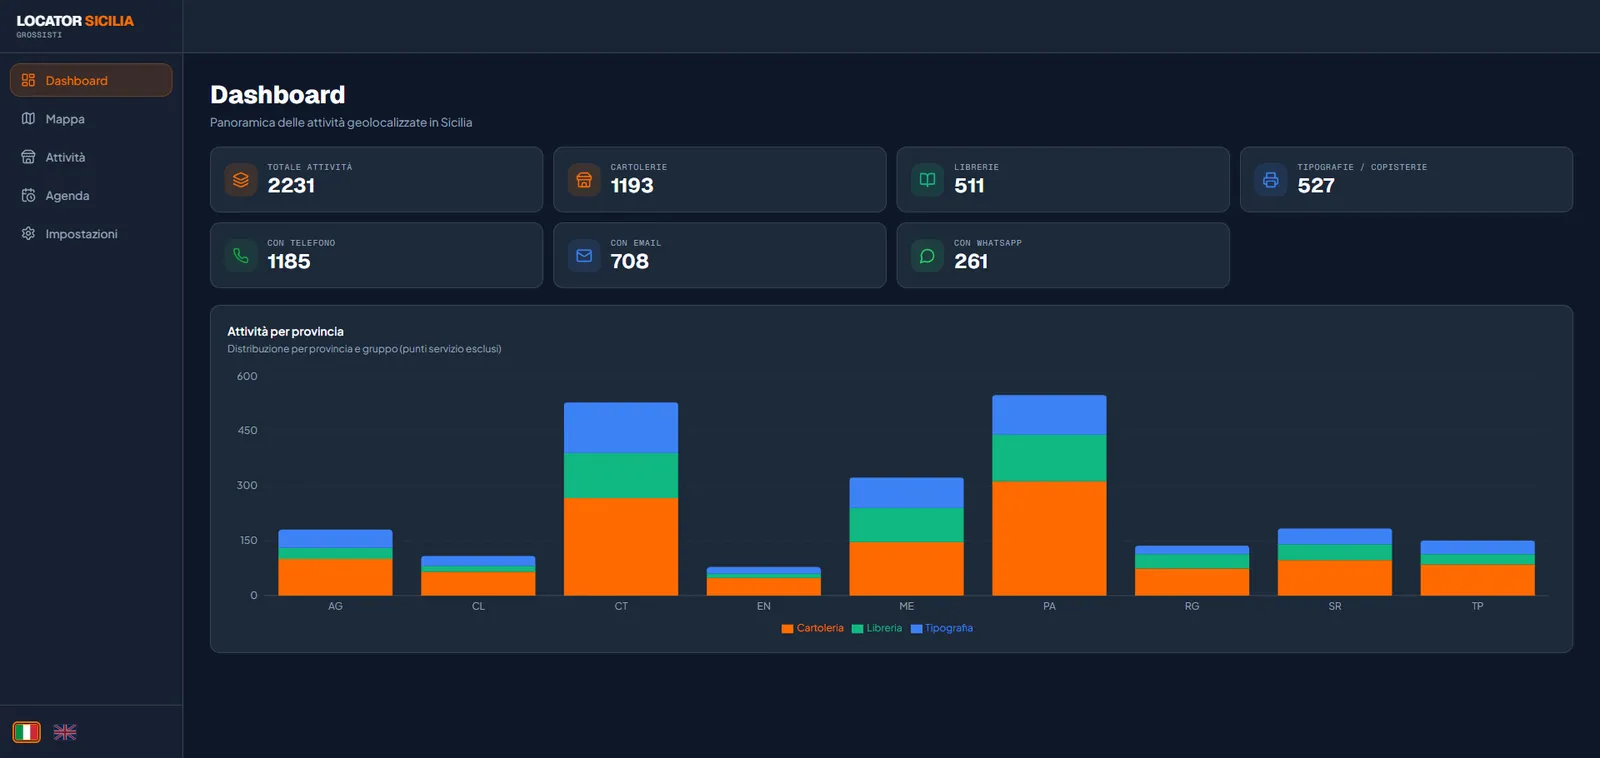Click the Con Email count 708
This screenshot has height=758, width=1600.
click(630, 262)
